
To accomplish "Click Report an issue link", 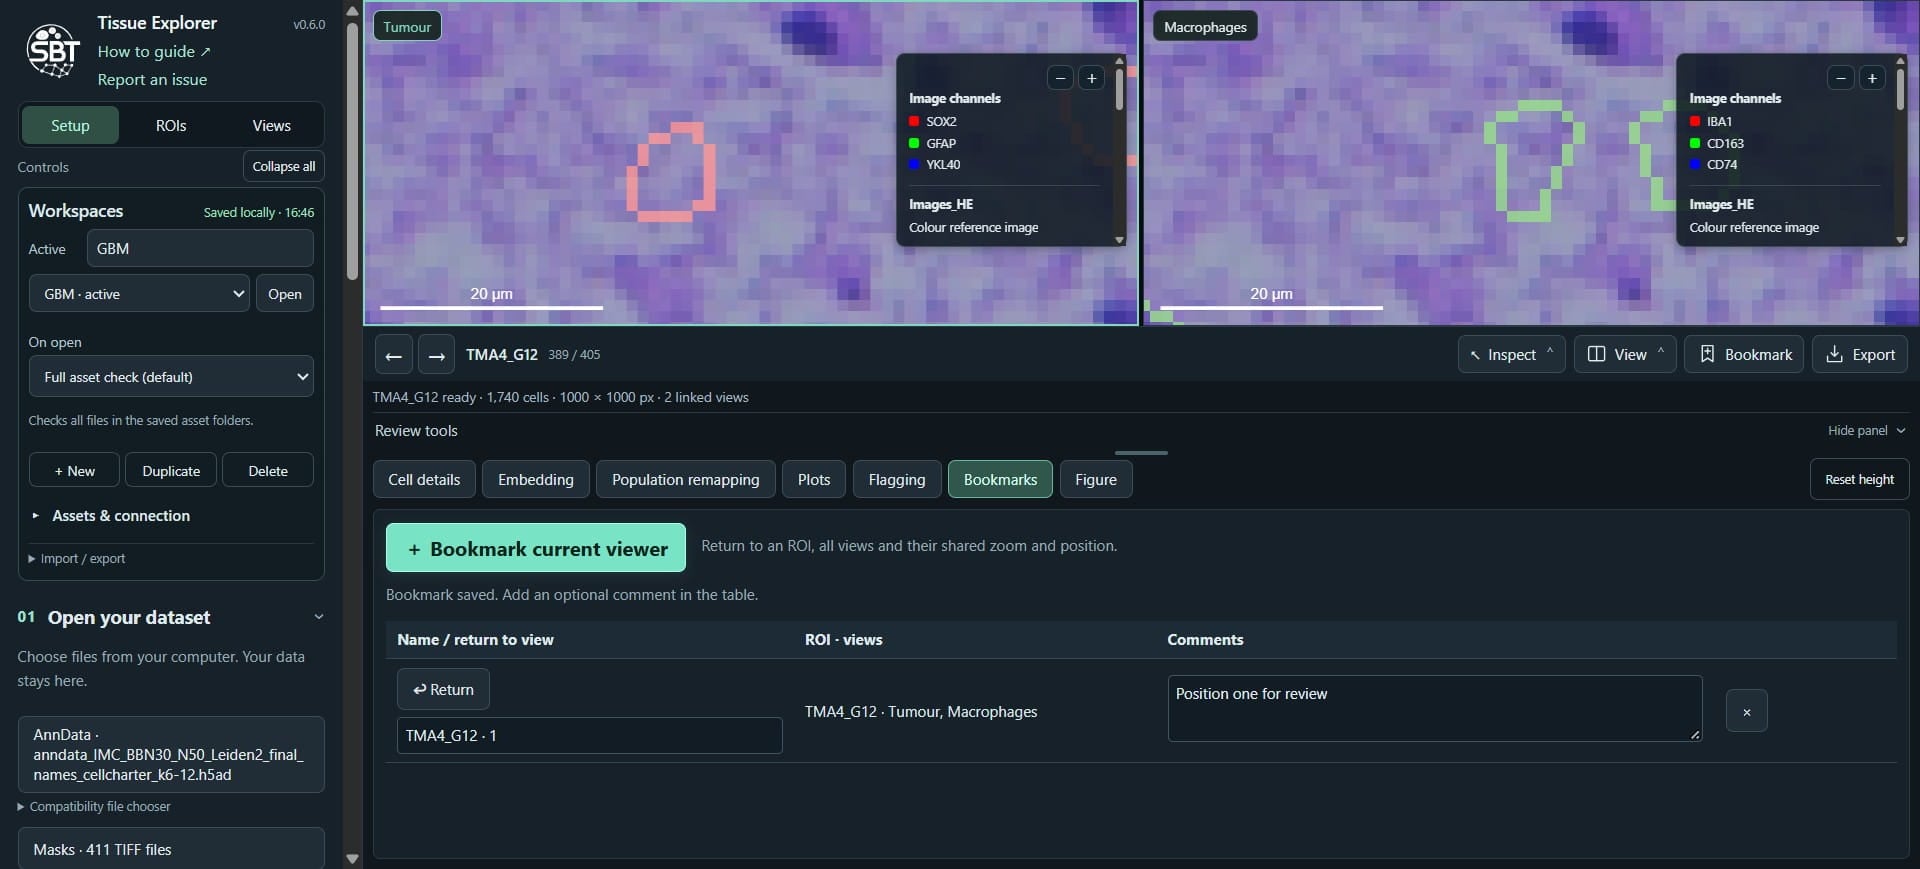I will click(x=152, y=79).
